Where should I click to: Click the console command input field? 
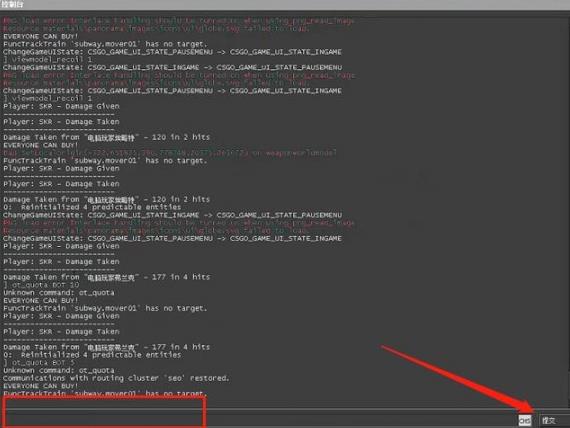pyautogui.click(x=260, y=420)
